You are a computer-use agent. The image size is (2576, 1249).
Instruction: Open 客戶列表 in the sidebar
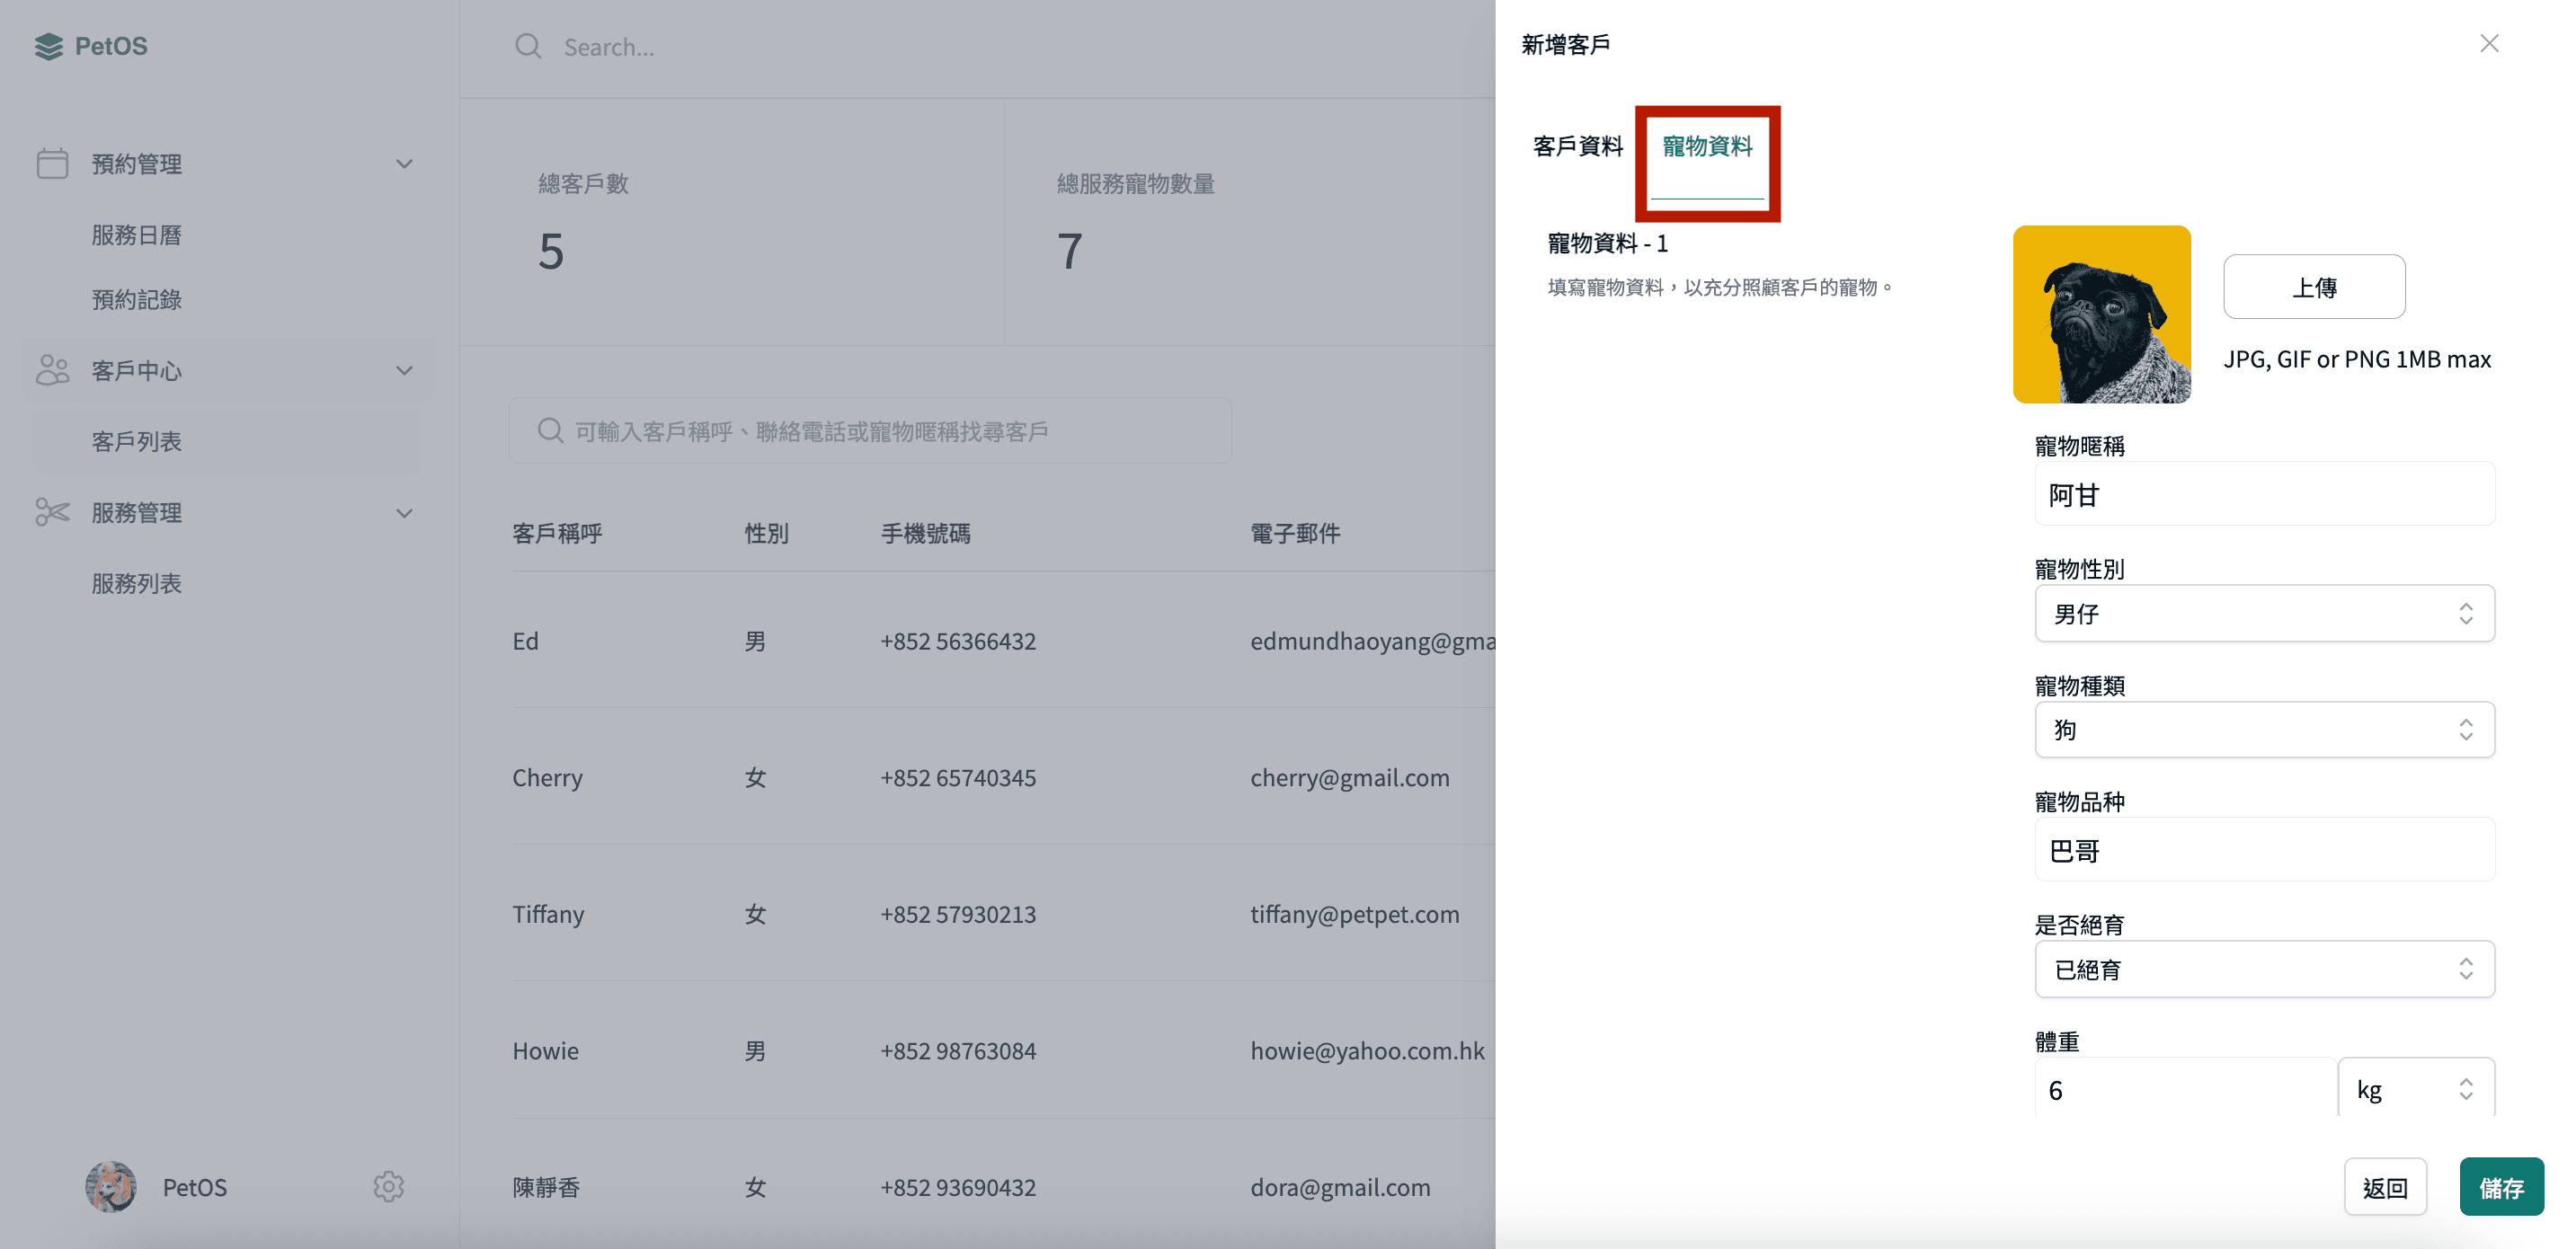(136, 441)
